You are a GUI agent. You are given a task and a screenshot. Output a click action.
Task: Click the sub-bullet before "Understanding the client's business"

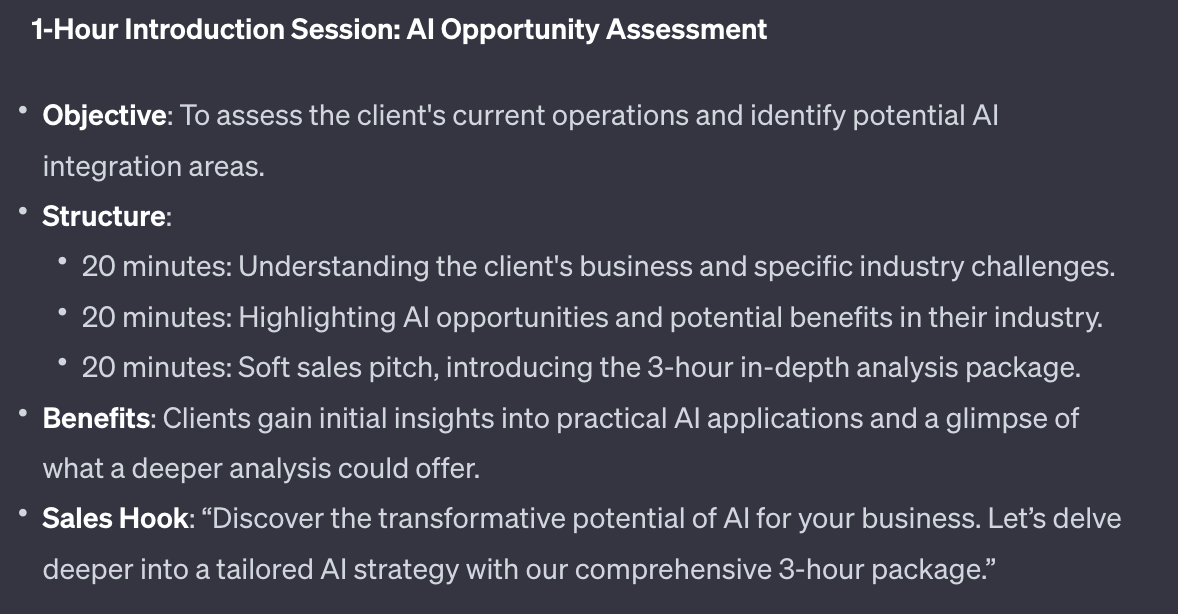[x=63, y=263]
